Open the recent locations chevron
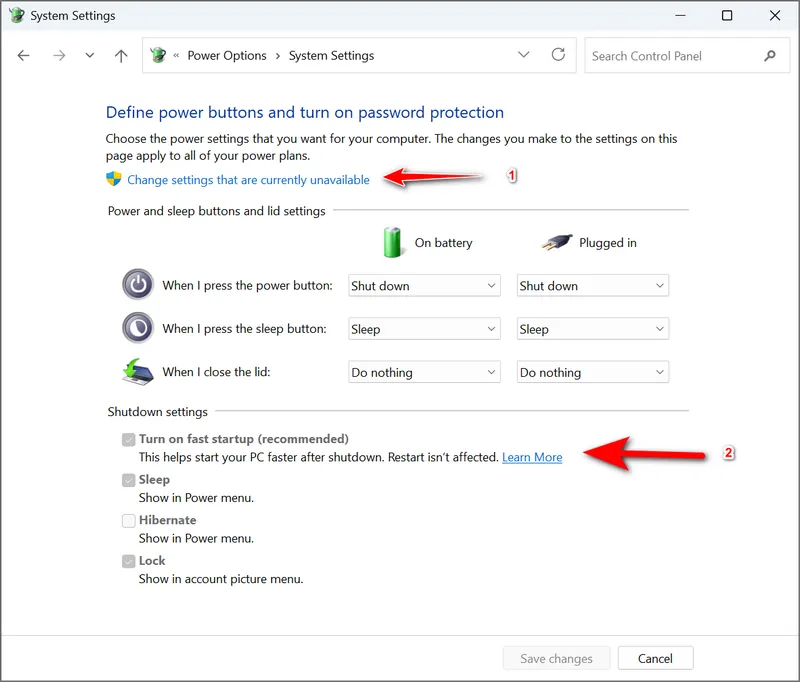The image size is (800, 682). (x=90, y=56)
